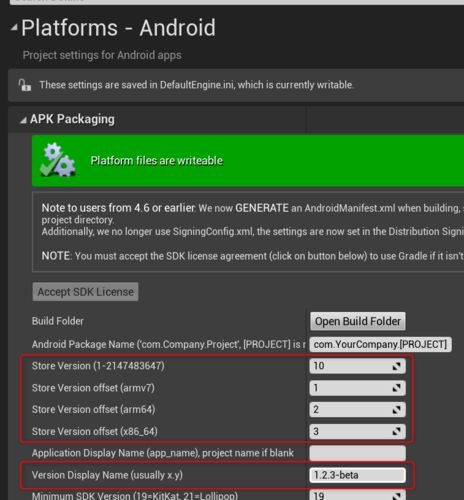Click the Minimum SDK Version spinner arrow icon
This screenshot has width=464, height=500.
pos(396,496)
